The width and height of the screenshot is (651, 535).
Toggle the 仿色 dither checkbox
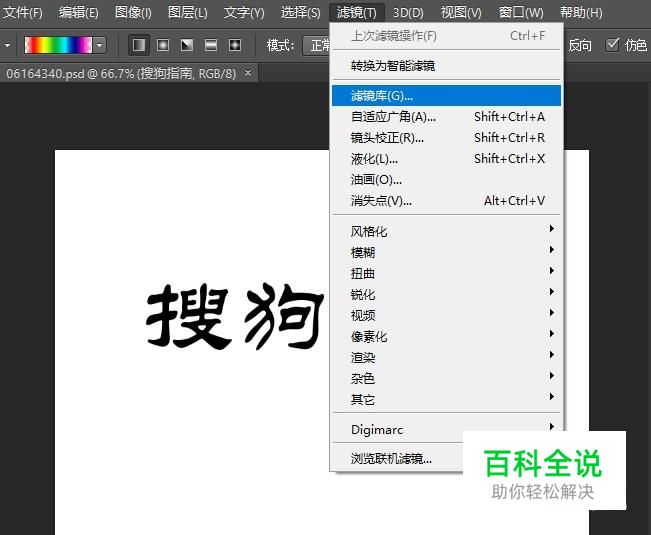pyautogui.click(x=612, y=44)
